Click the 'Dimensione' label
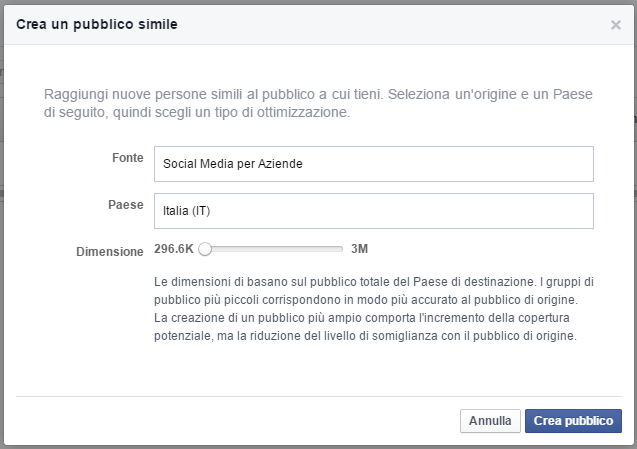The width and height of the screenshot is (637, 449). (110, 252)
